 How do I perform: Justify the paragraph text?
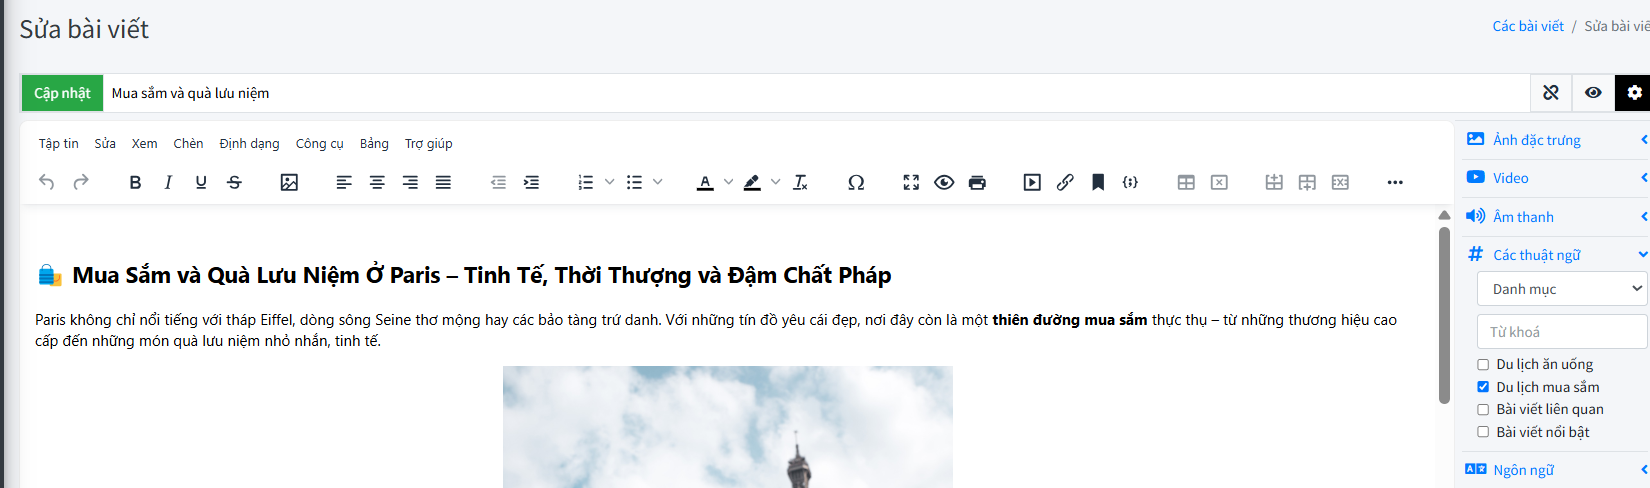[x=443, y=182]
